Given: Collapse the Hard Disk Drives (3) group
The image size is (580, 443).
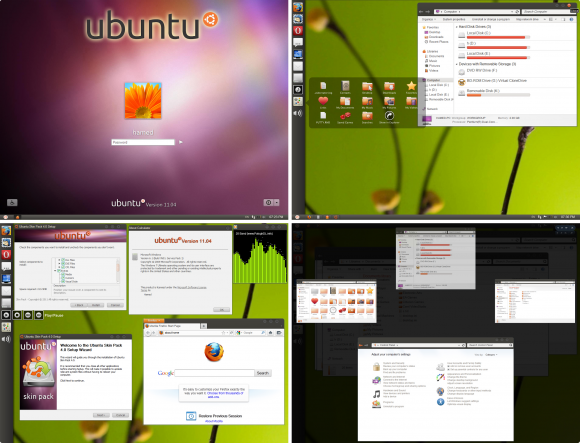Looking at the screenshot, I should pos(457,27).
